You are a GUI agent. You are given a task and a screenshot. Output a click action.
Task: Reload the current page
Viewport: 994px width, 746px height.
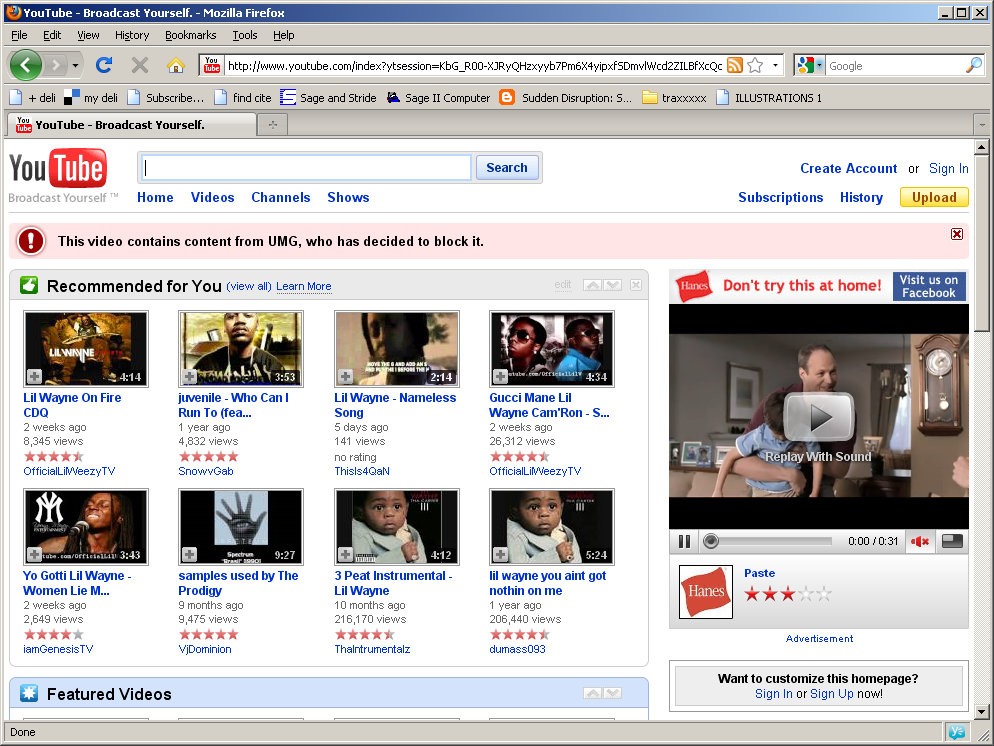(x=104, y=65)
